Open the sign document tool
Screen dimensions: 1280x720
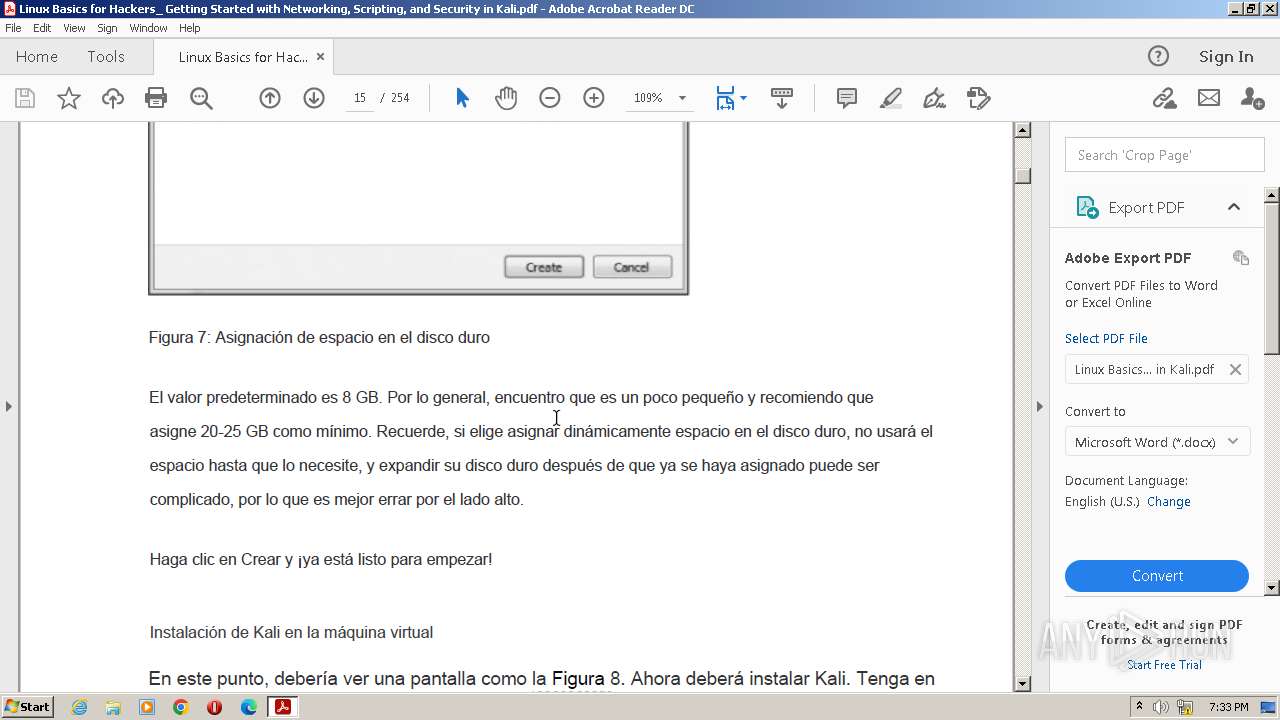pos(935,98)
